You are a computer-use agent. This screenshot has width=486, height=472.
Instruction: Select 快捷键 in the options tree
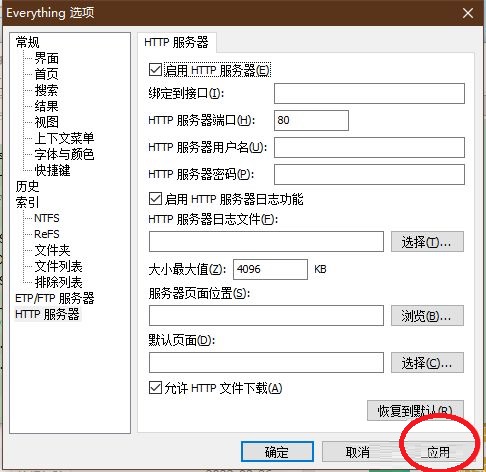pos(53,170)
